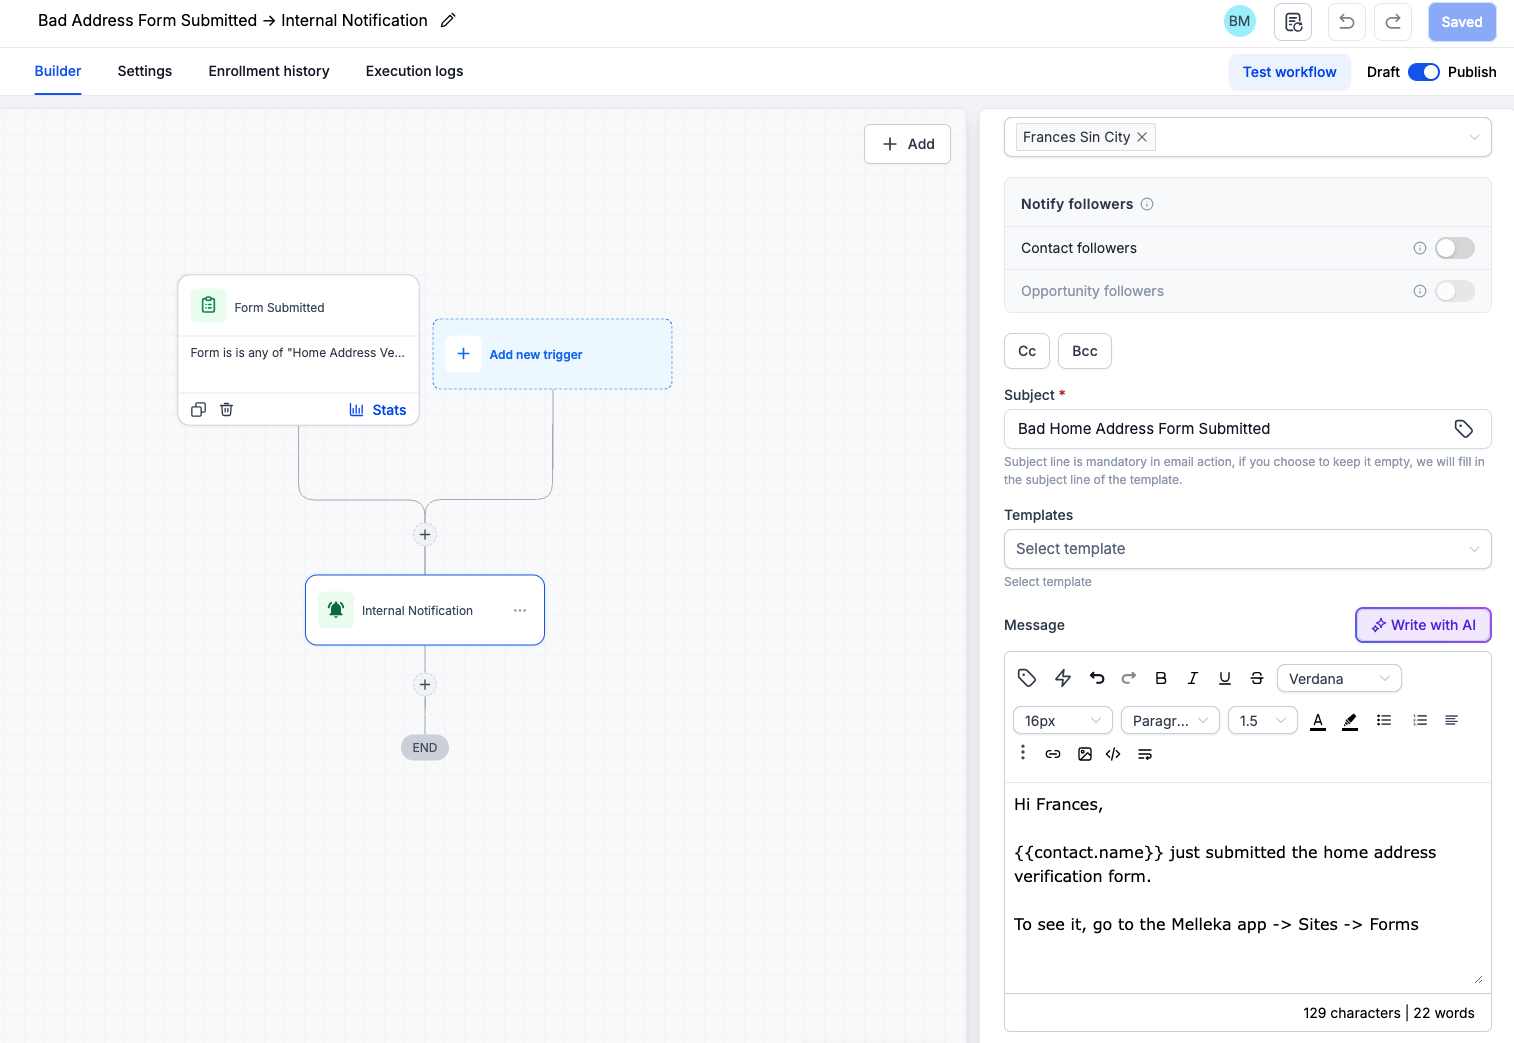Grab message editor resize handle
The width and height of the screenshot is (1514, 1043).
(1478, 979)
